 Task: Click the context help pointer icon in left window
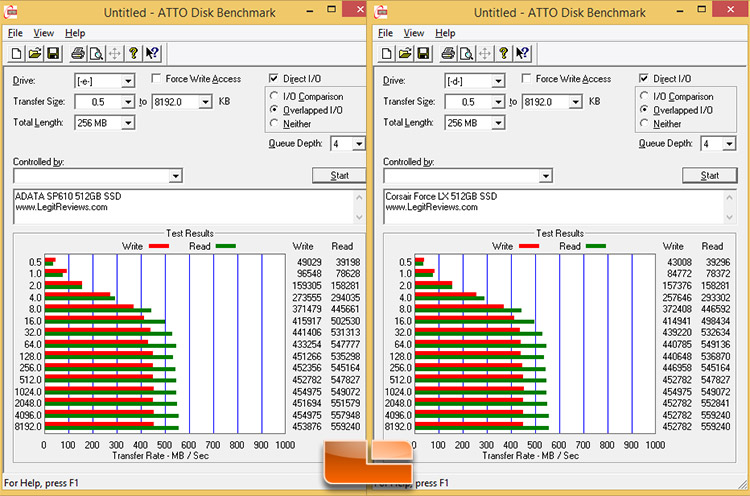(152, 53)
